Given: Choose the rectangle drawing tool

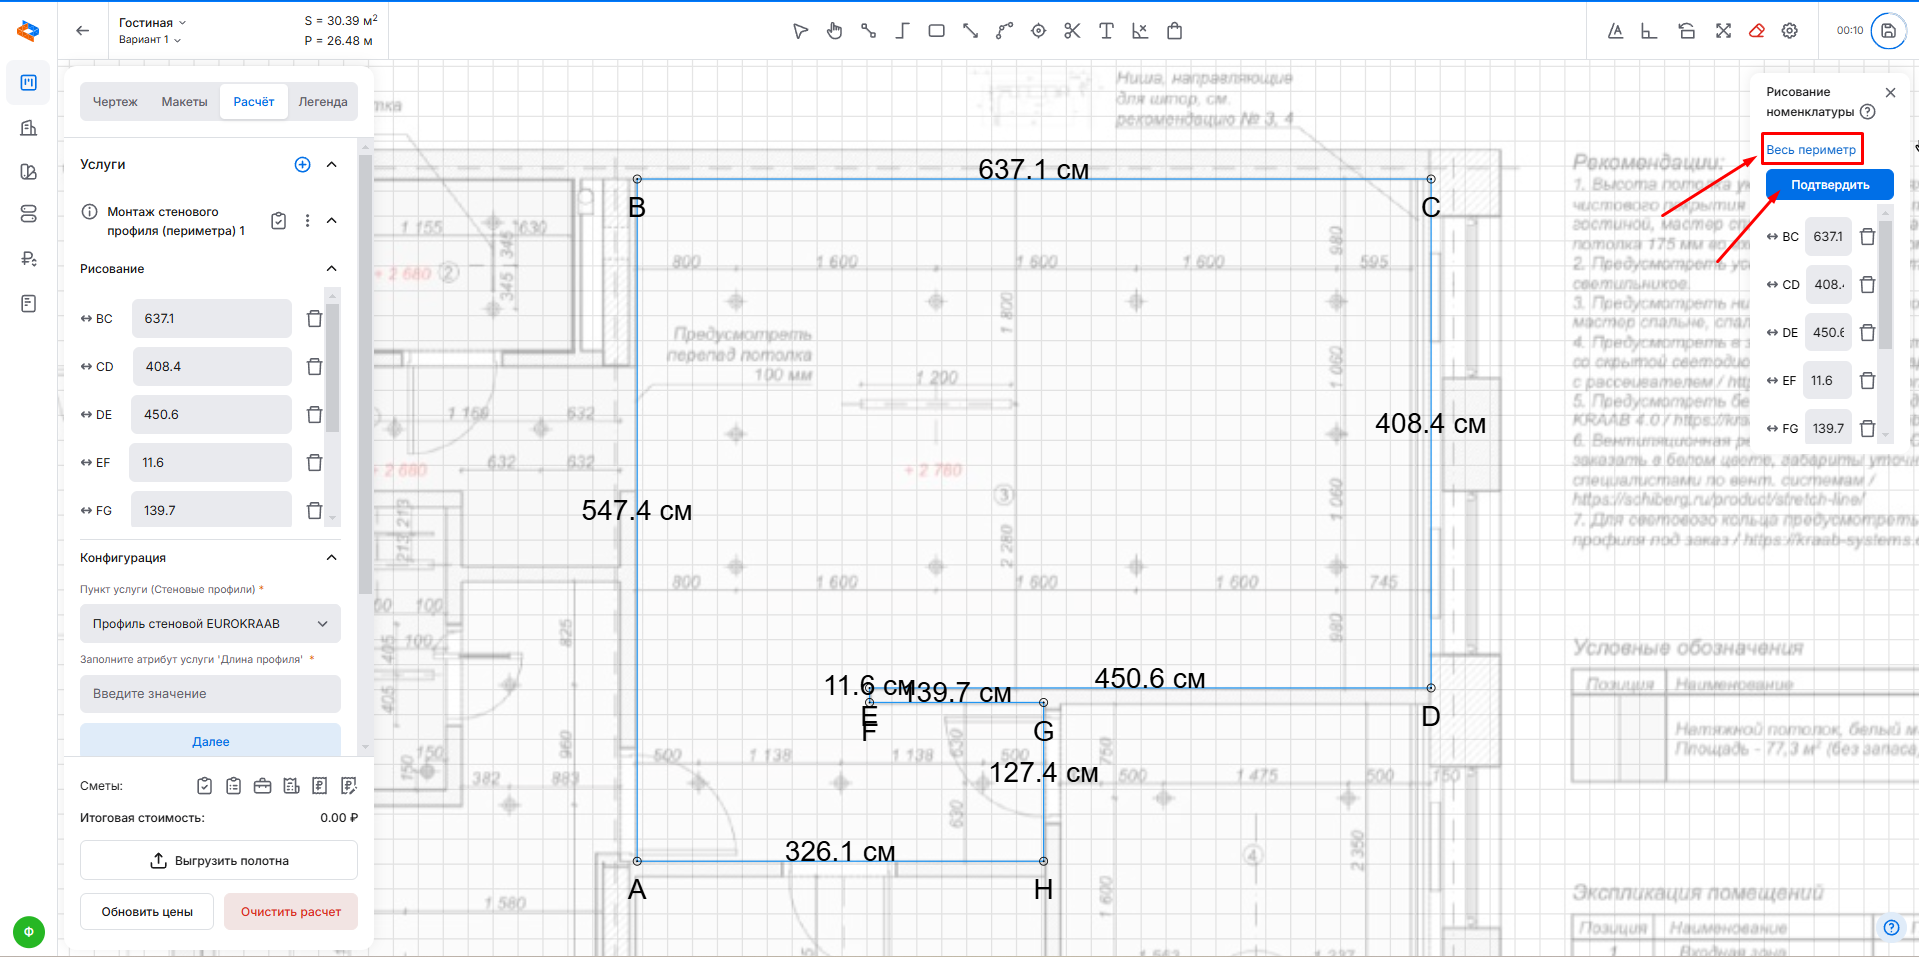Looking at the screenshot, I should pyautogui.click(x=936, y=31).
